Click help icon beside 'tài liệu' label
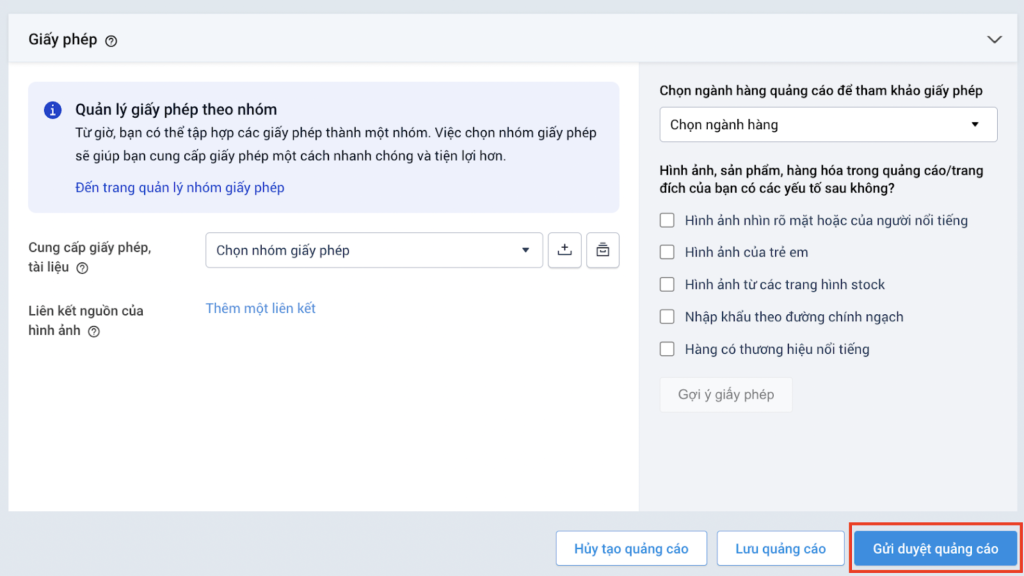The image size is (1024, 576). 82,268
